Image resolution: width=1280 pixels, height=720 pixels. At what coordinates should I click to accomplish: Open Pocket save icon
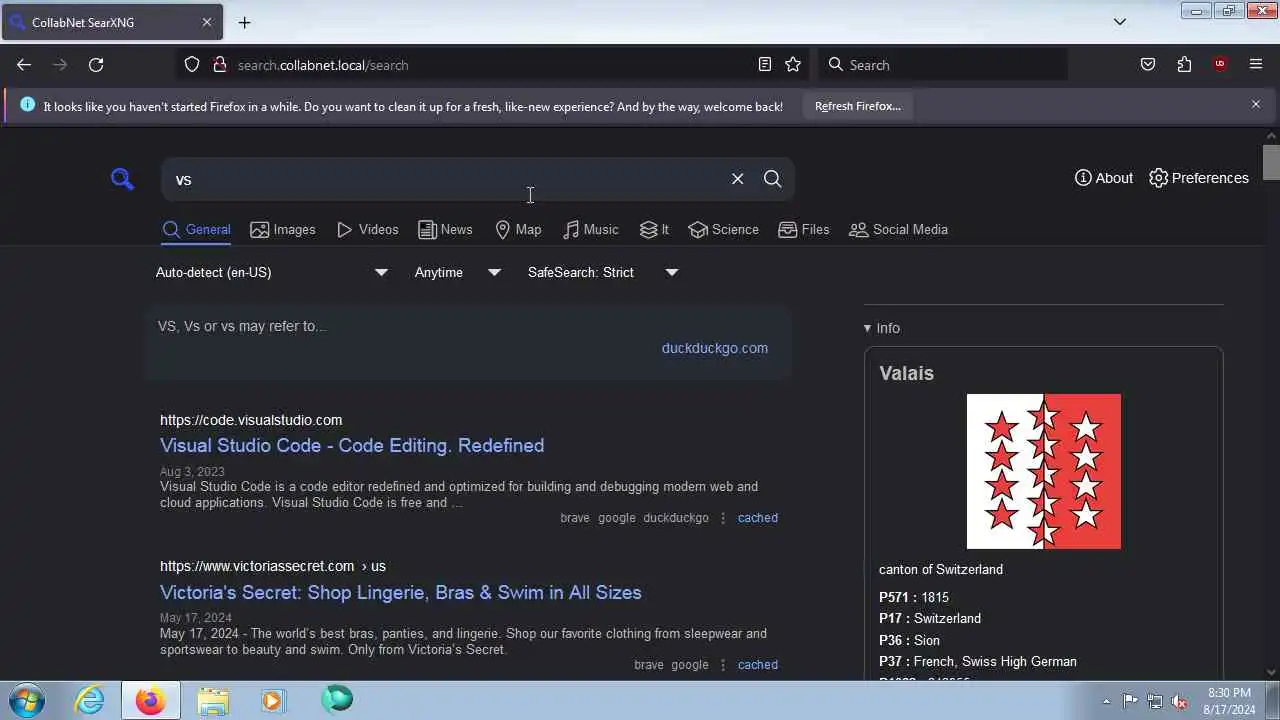pos(1148,65)
